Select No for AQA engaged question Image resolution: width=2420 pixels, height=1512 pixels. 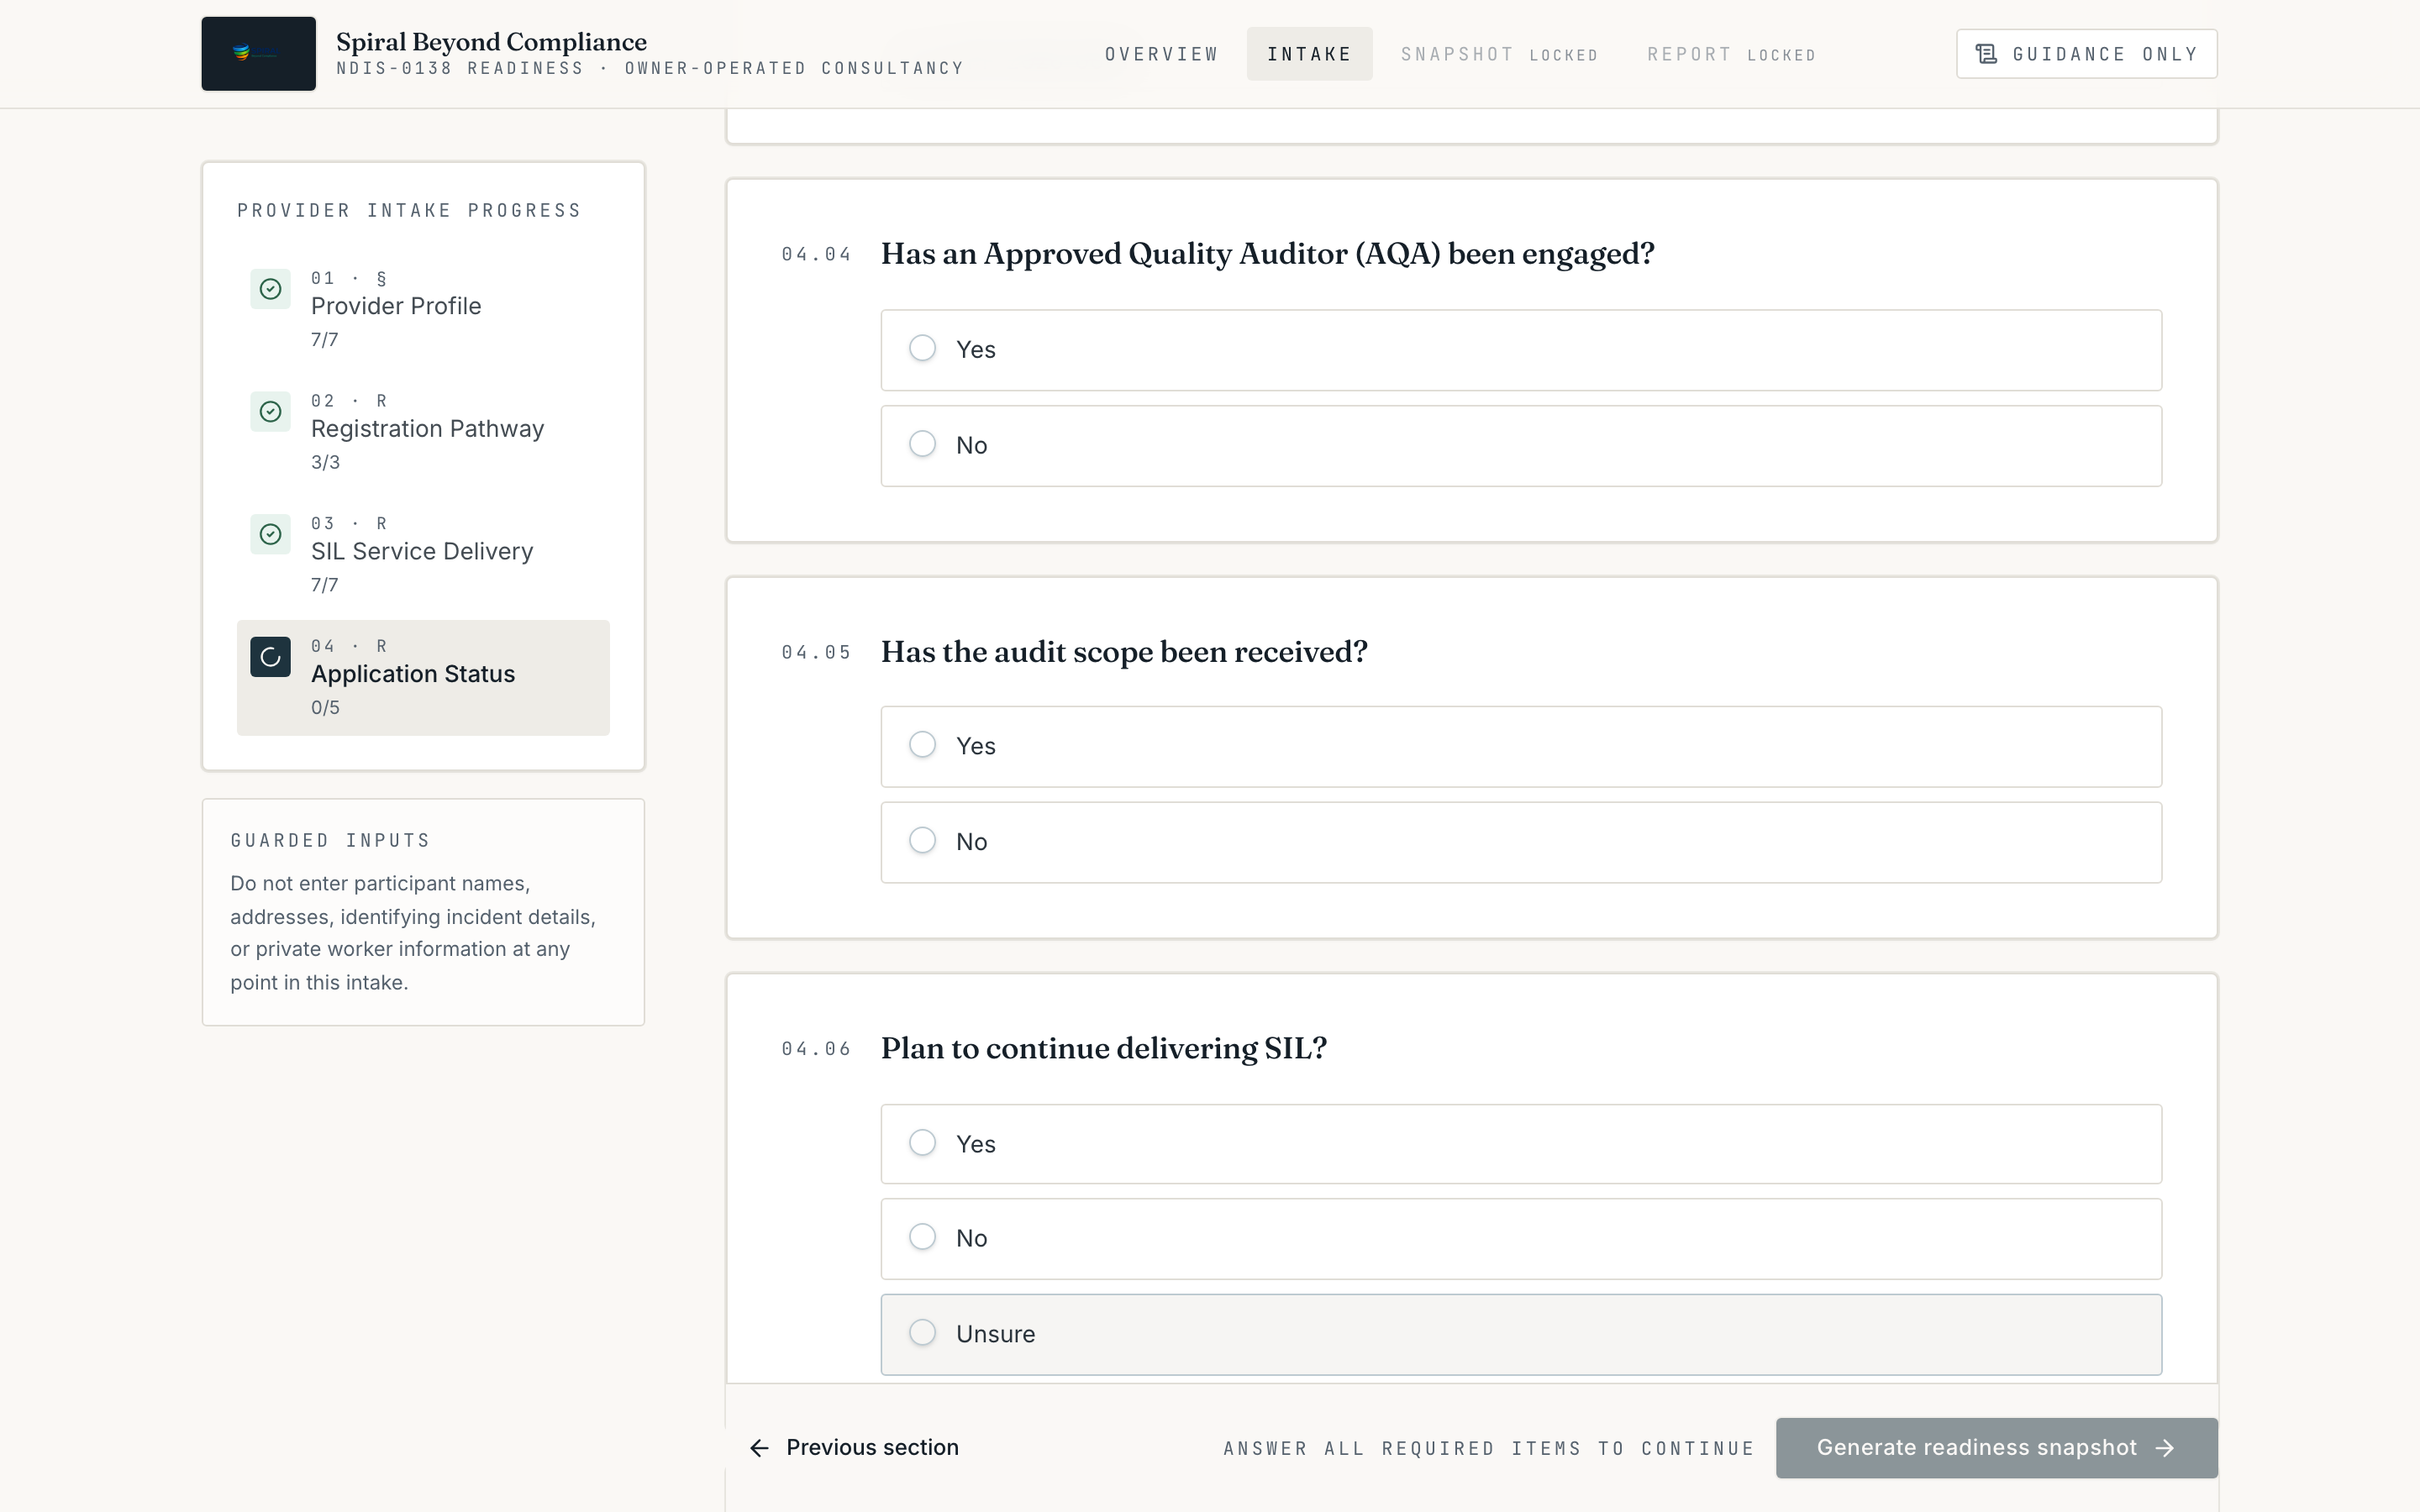[x=1521, y=446]
